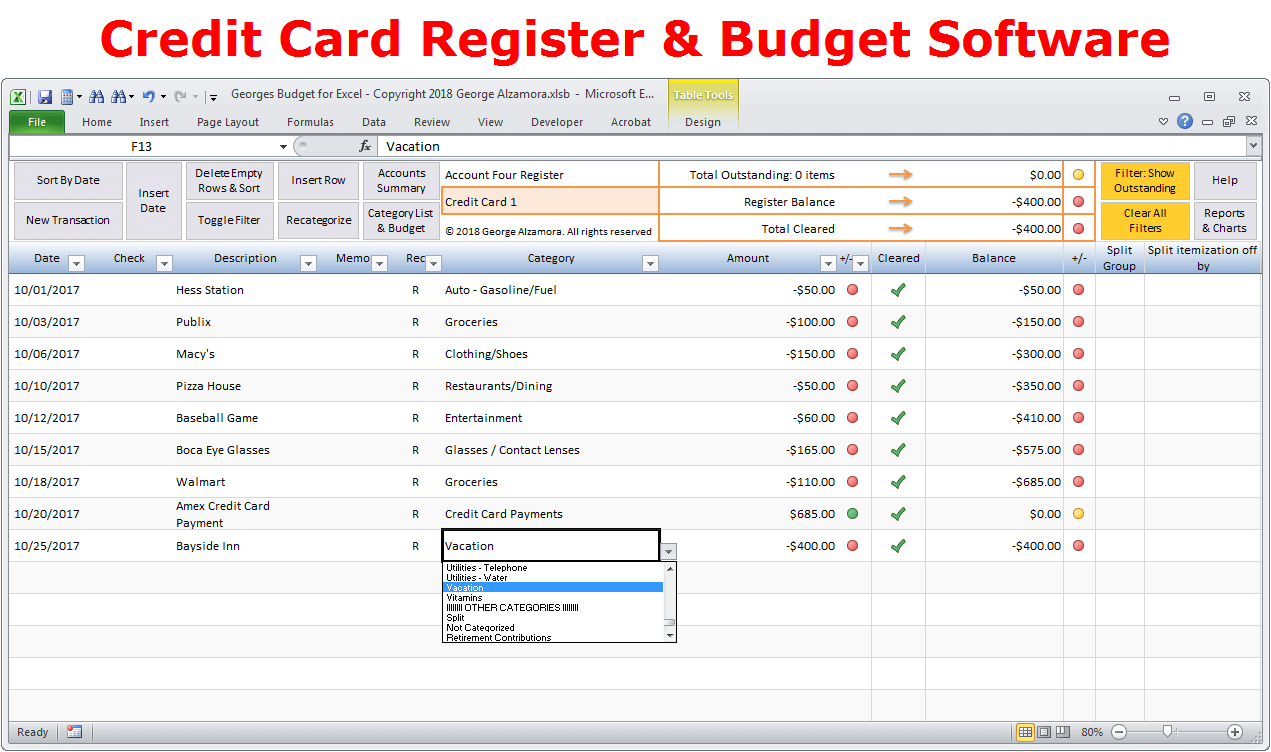Click the Page Layout view icon in status bar
This screenshot has width=1271, height=752.
coord(1044,732)
